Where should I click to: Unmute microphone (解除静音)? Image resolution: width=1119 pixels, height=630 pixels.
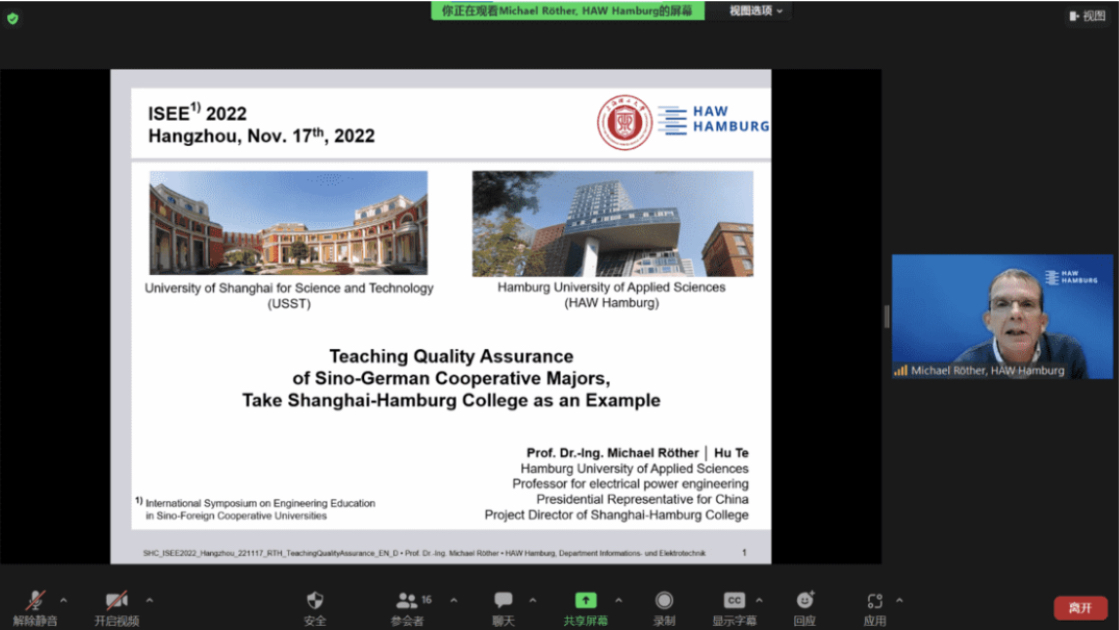click(x=35, y=601)
